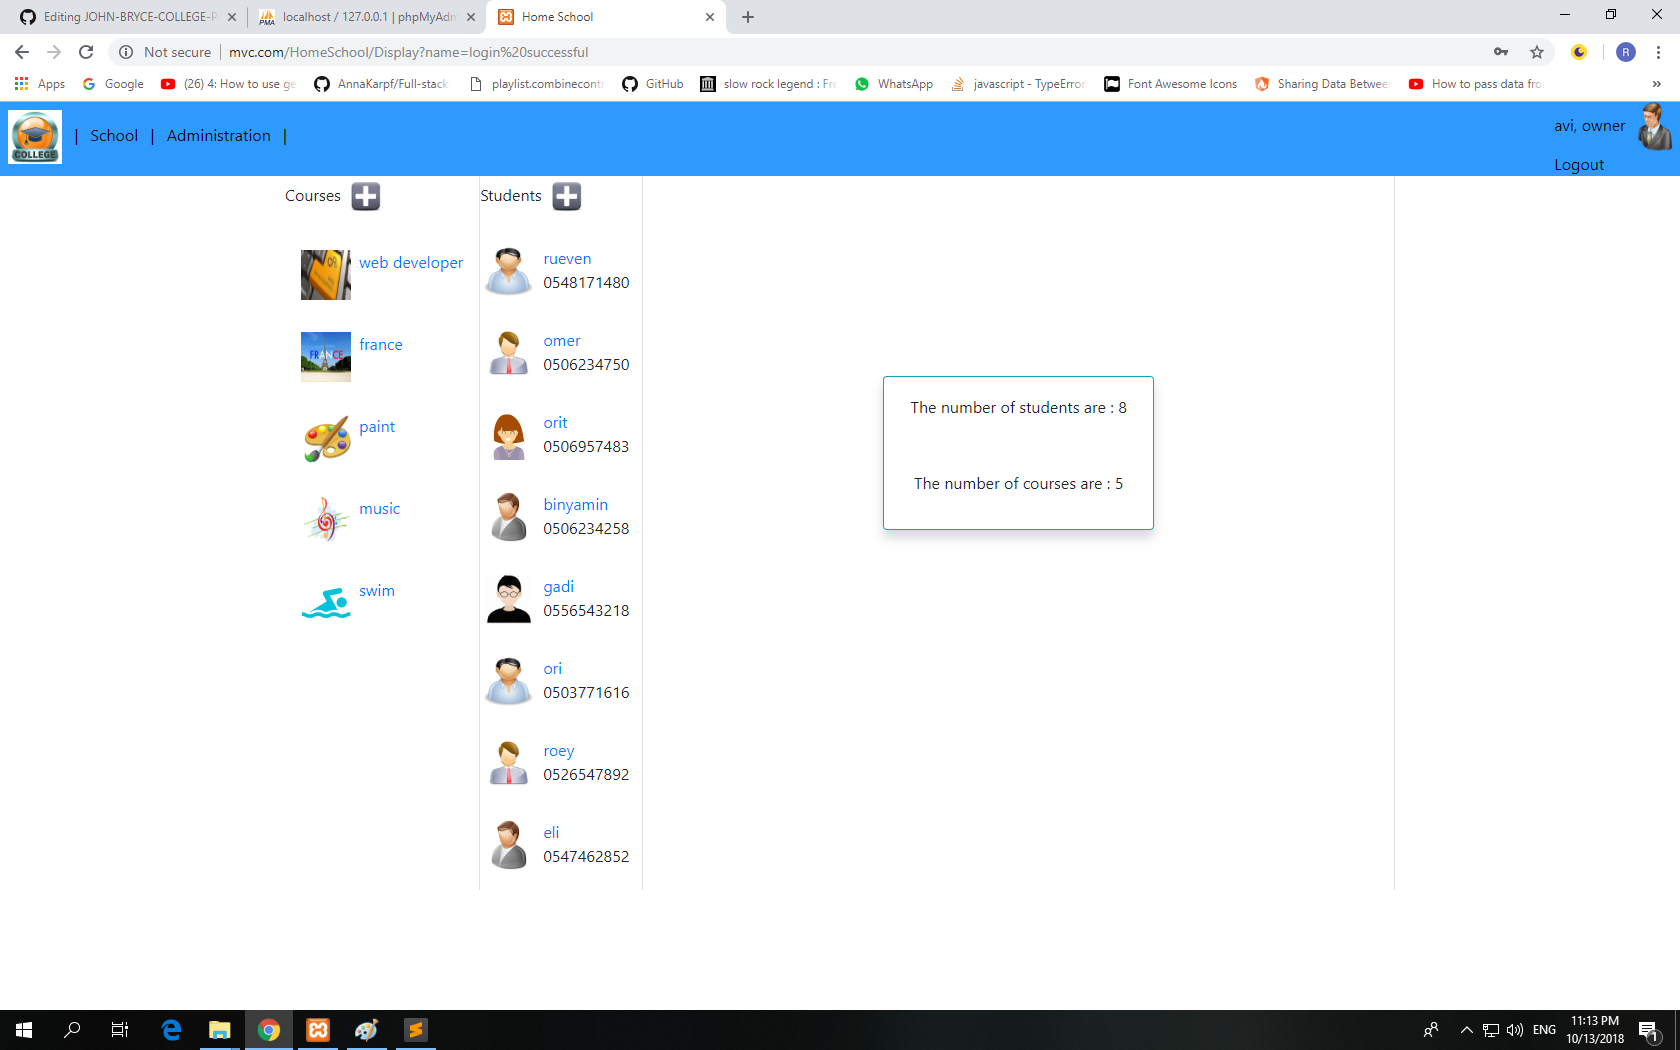Image resolution: width=1680 pixels, height=1050 pixels.
Task: Click the owner profile picture
Action: tap(1655, 127)
